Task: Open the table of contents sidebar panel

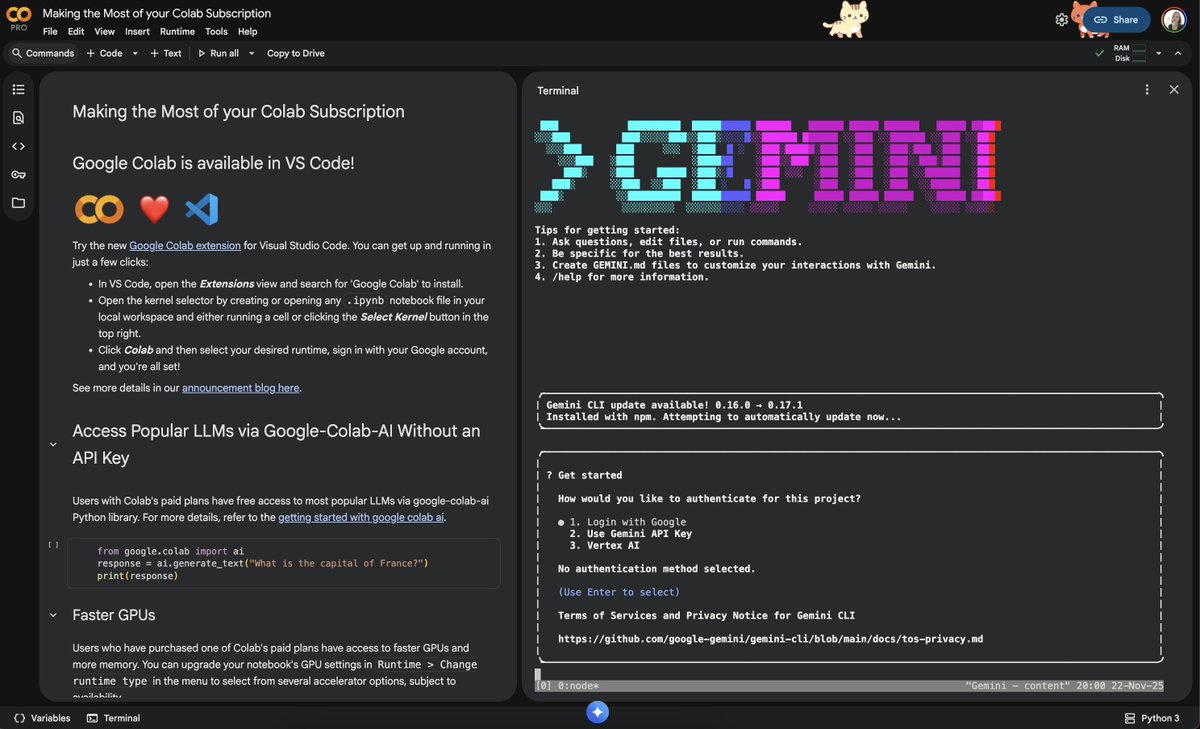Action: [18, 88]
